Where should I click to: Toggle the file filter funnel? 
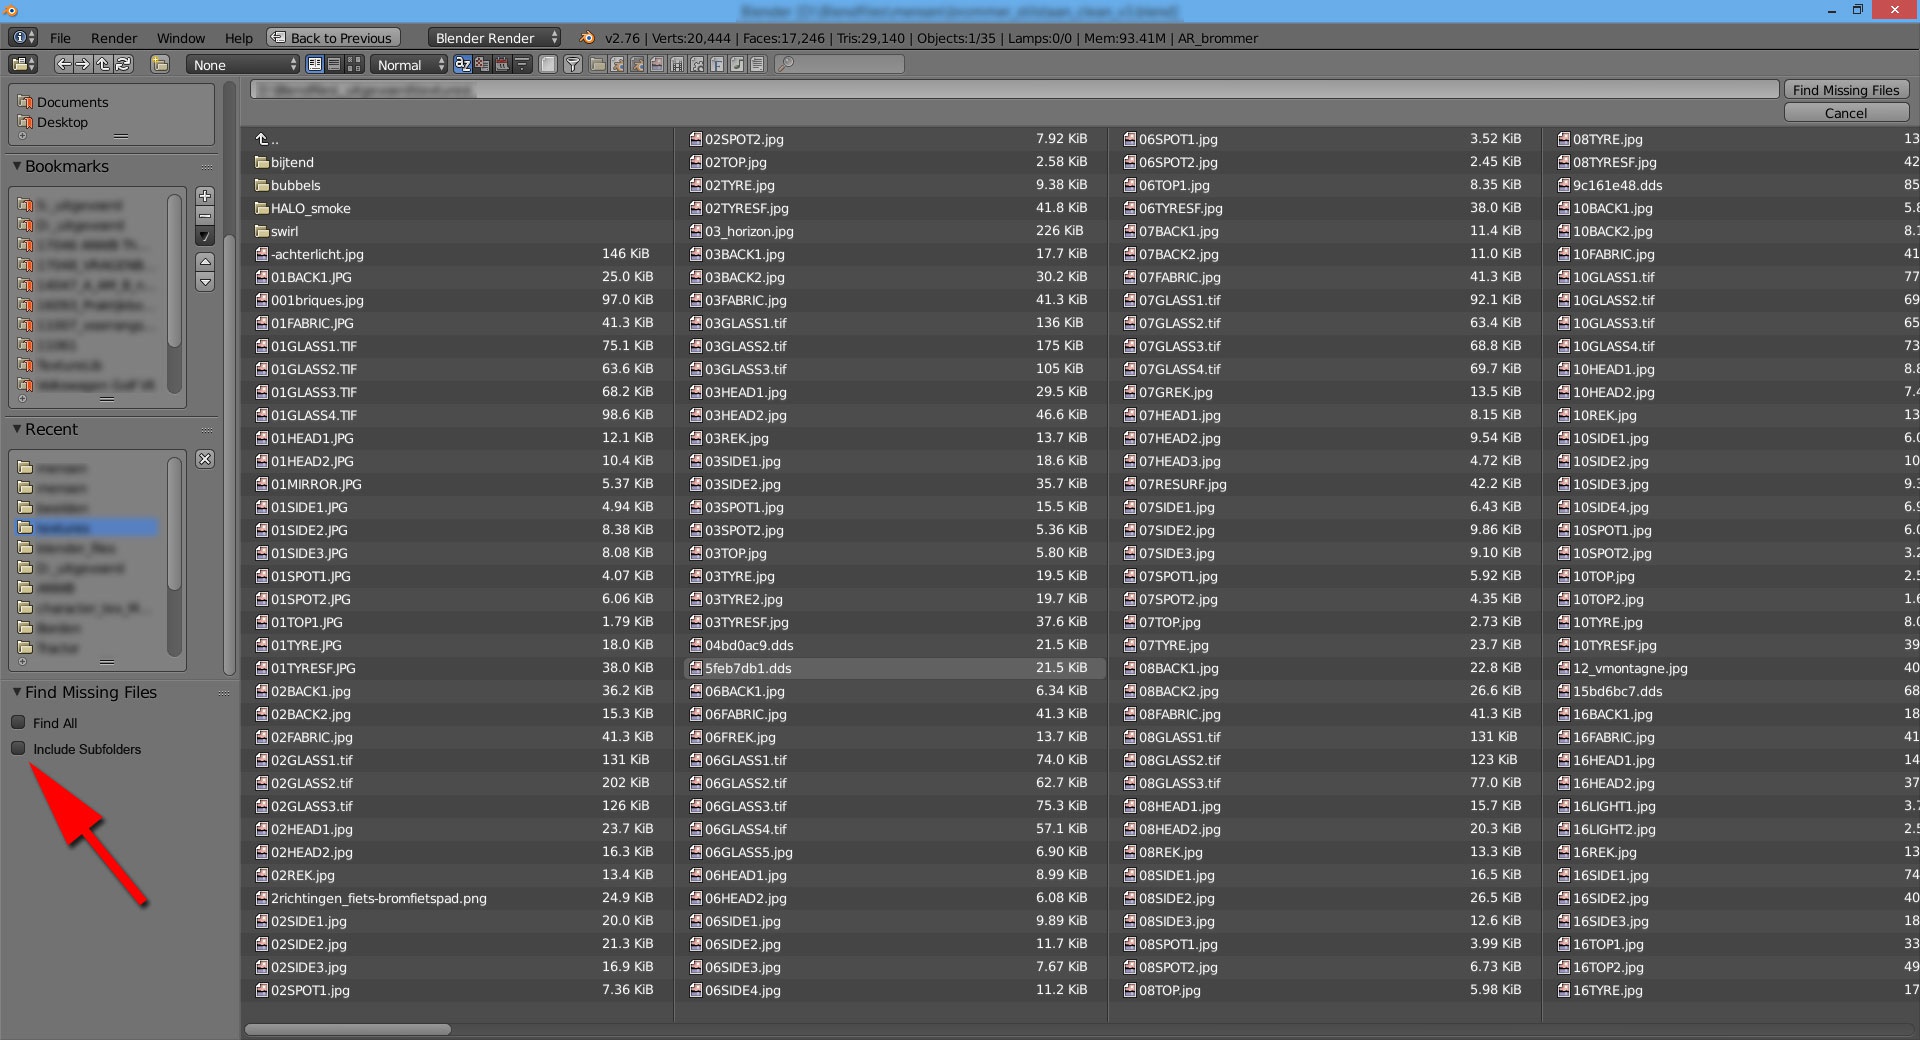pos(573,64)
